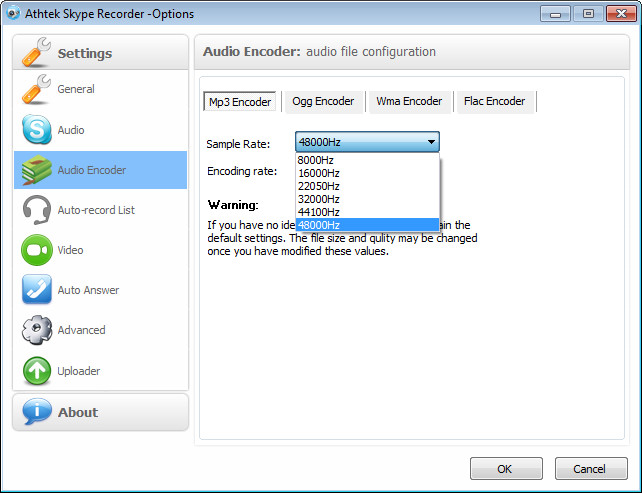Go to the Audio settings label

coord(71,130)
